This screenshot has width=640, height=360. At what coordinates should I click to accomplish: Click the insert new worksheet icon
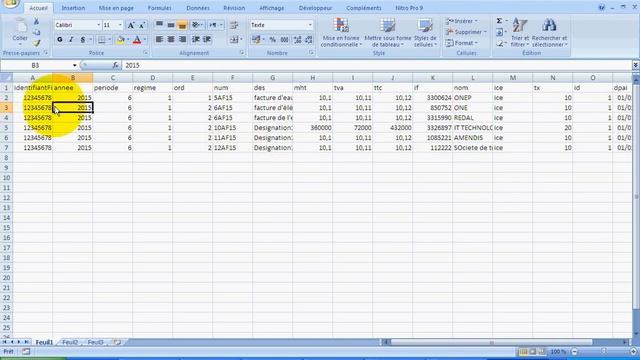tap(118, 342)
